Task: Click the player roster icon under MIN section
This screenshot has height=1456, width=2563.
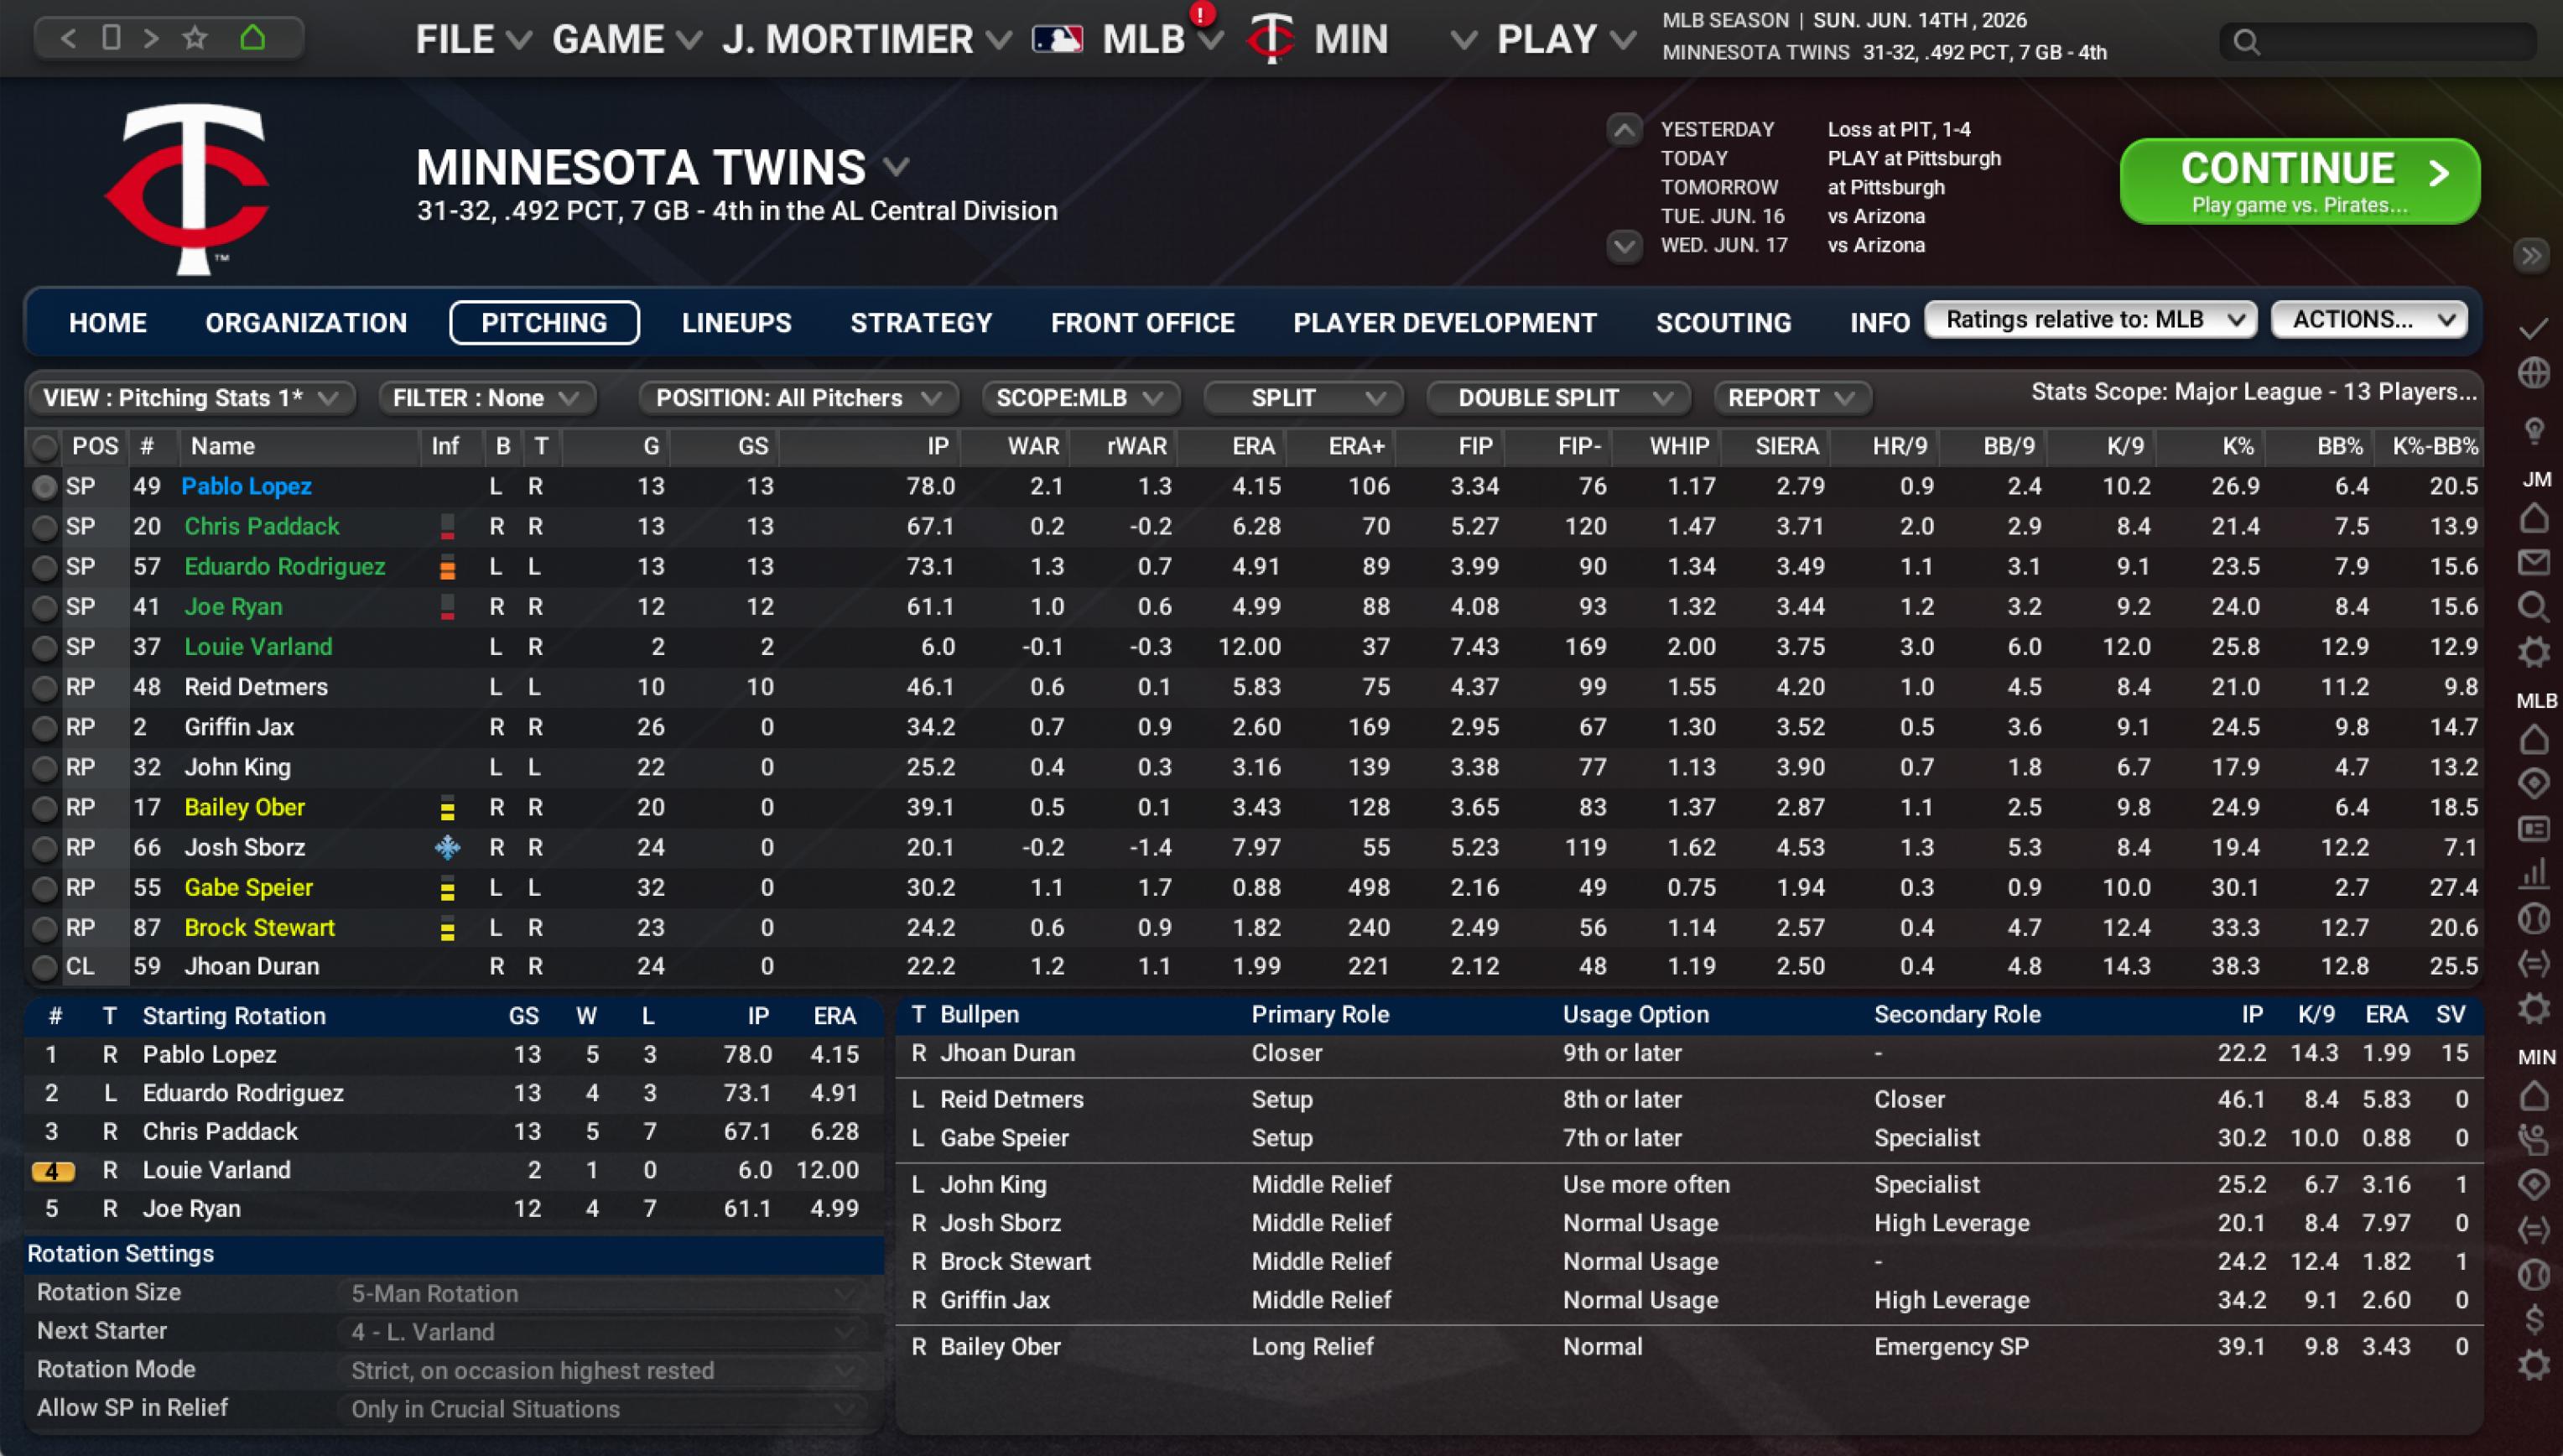Action: pyautogui.click(x=2534, y=1140)
